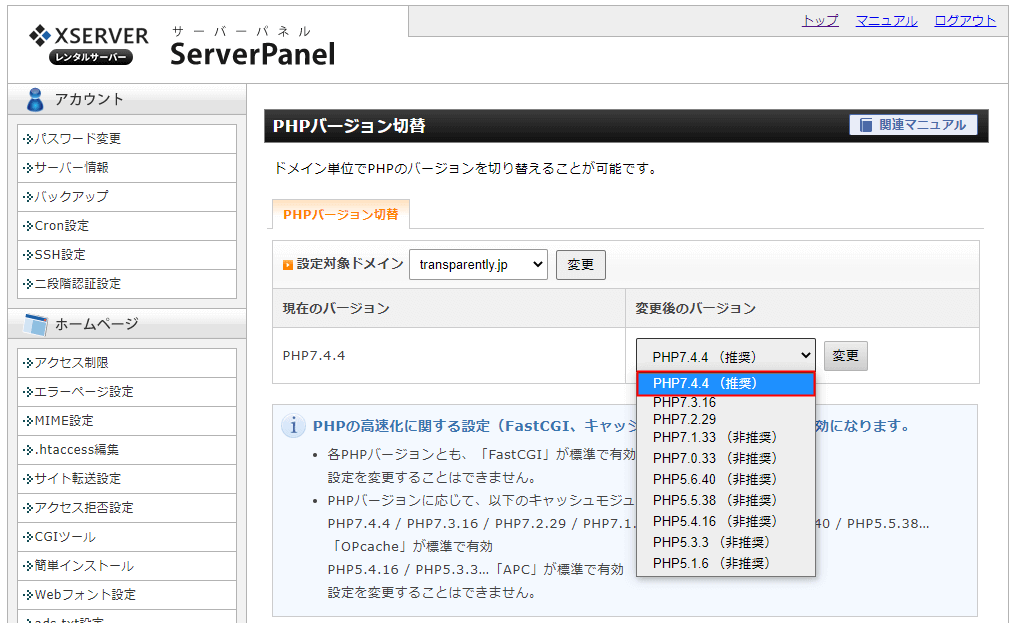Click the blue info icon
Screen dimensions: 1014x623
[294, 426]
